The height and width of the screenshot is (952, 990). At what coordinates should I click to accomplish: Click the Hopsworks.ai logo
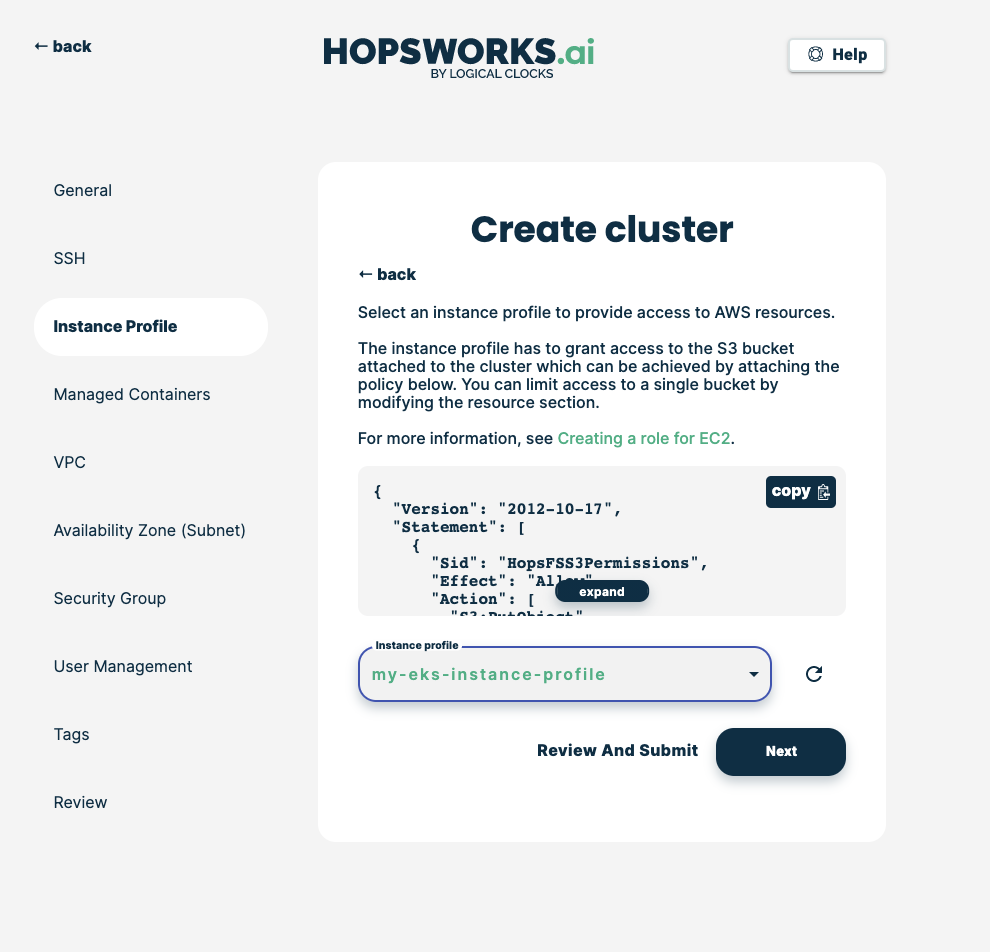459,56
